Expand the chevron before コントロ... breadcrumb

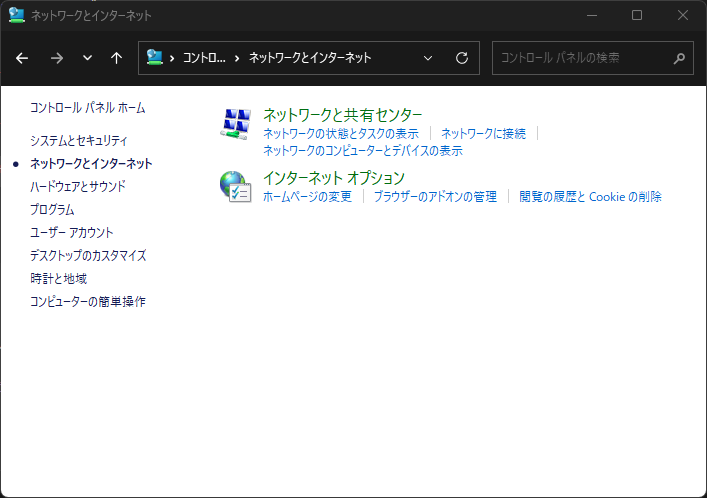point(172,58)
